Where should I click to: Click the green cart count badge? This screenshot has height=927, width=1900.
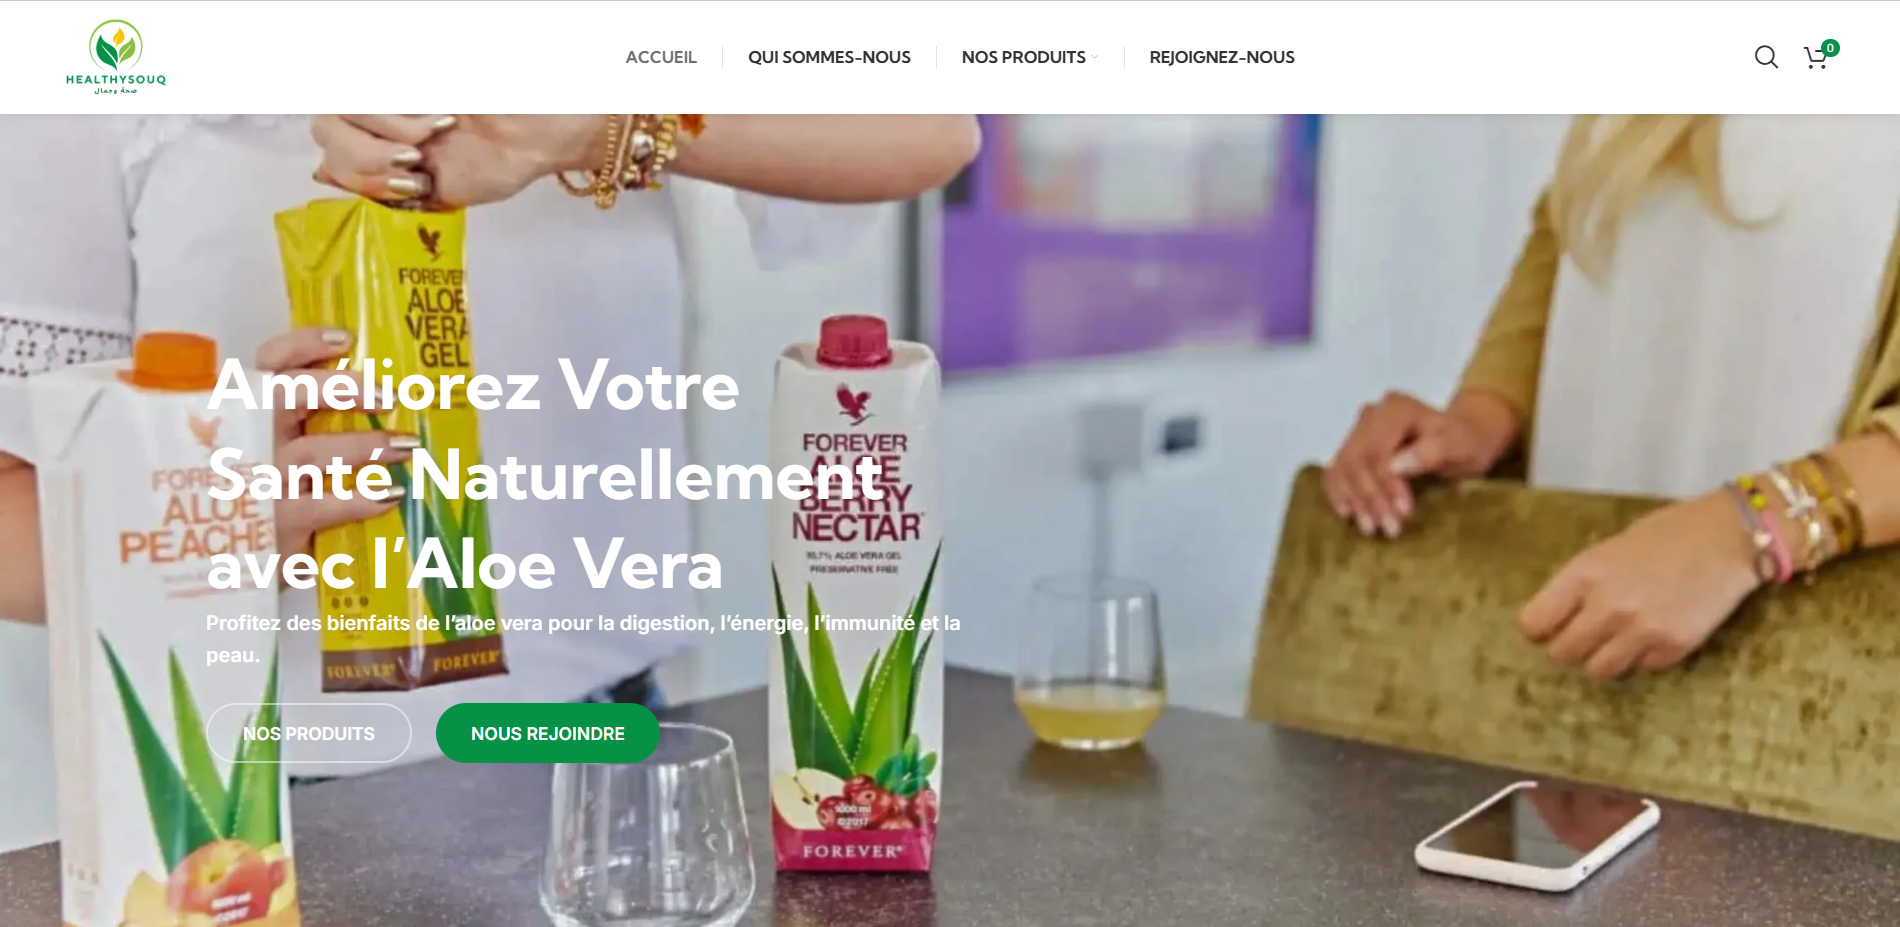point(1830,47)
